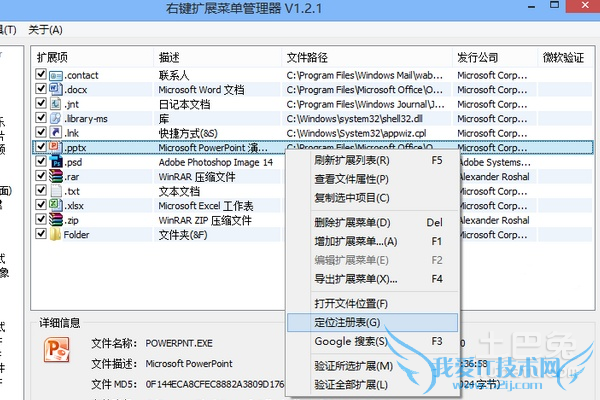Viewport: 600px width, 400px height.
Task: Click the shell32.dll file path cell
Action: 355,119
